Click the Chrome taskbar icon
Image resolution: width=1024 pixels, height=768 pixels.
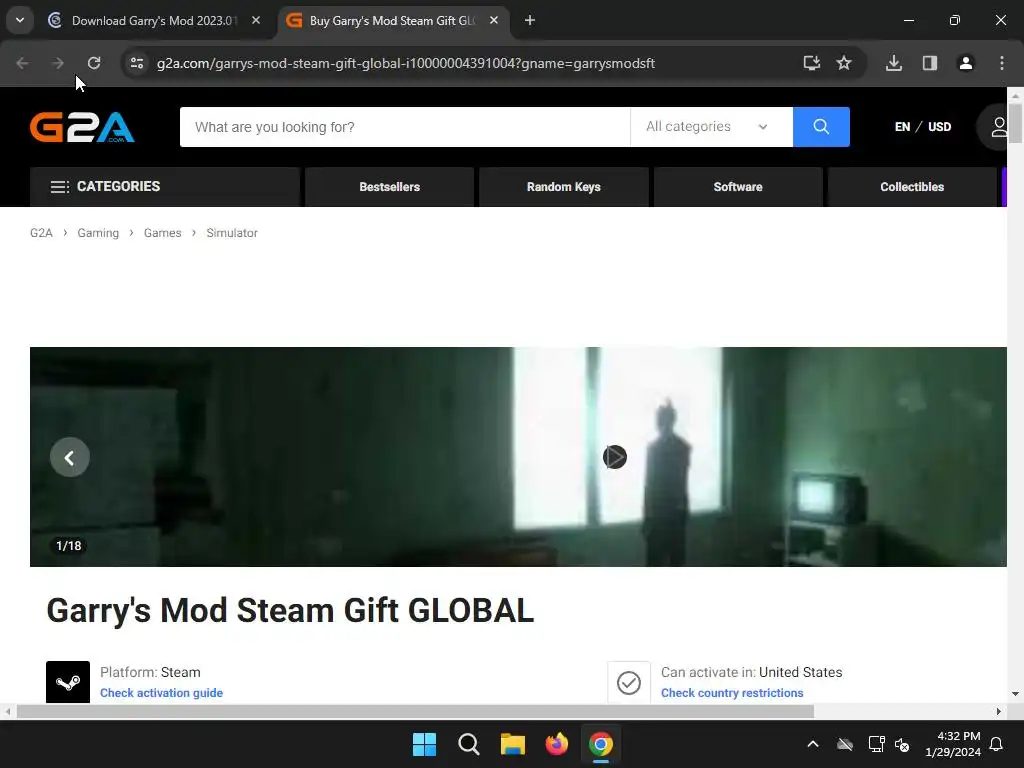(601, 744)
